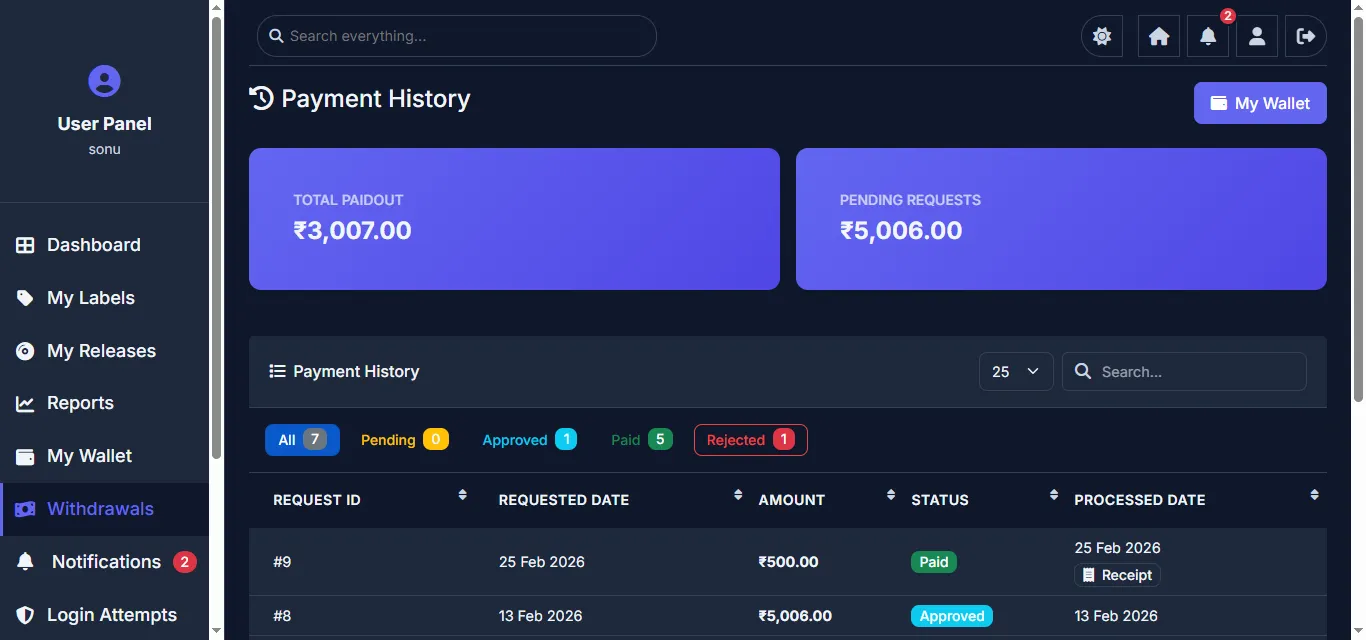Select the Paid filter tab

click(x=641, y=440)
